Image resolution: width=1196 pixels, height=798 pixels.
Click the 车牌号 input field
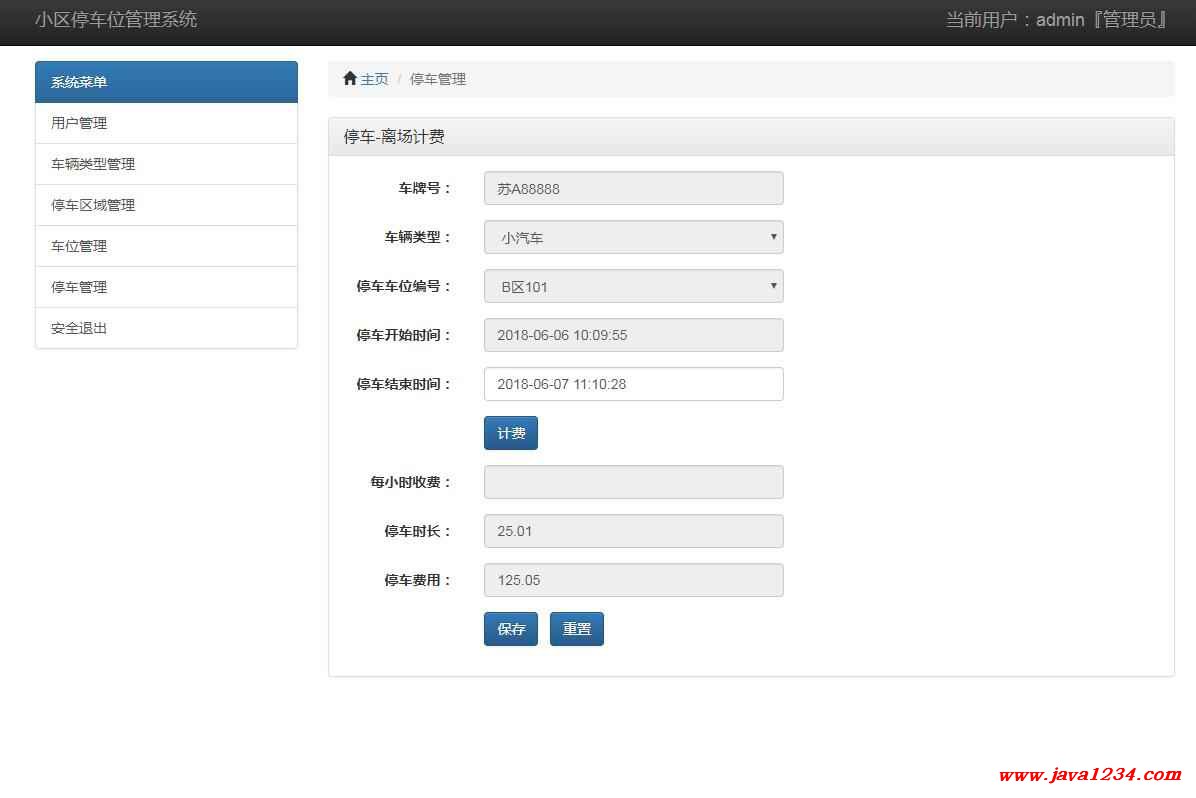click(x=633, y=188)
